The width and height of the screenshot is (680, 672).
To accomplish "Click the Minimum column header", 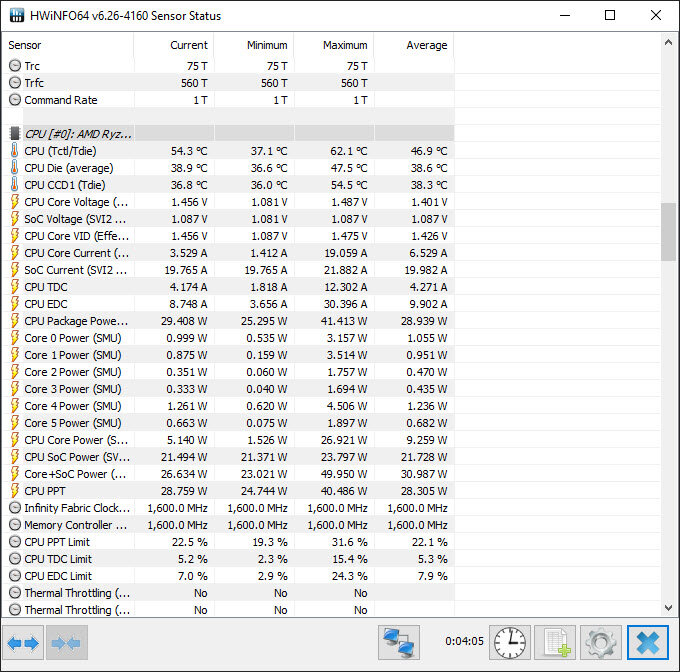I will tap(254, 45).
